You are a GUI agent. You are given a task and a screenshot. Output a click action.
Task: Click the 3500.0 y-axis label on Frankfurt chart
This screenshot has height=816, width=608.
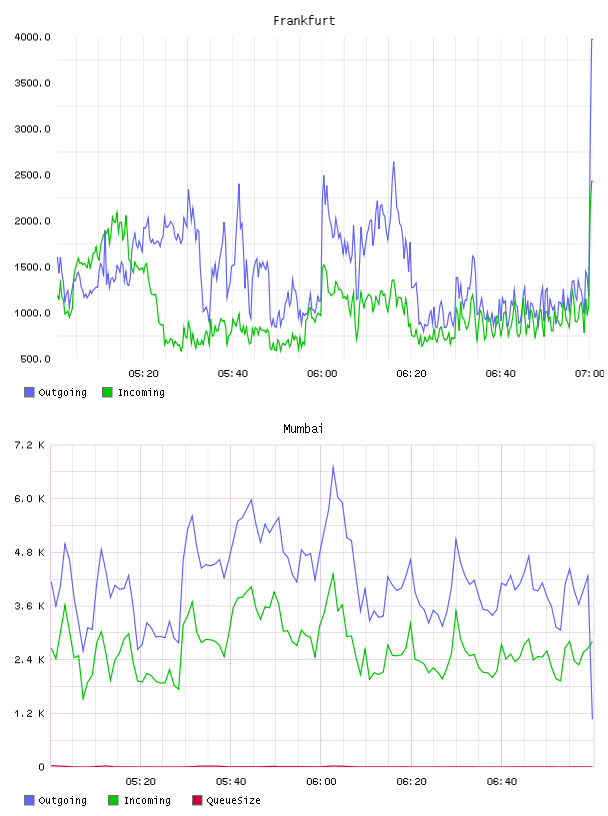pos(32,83)
